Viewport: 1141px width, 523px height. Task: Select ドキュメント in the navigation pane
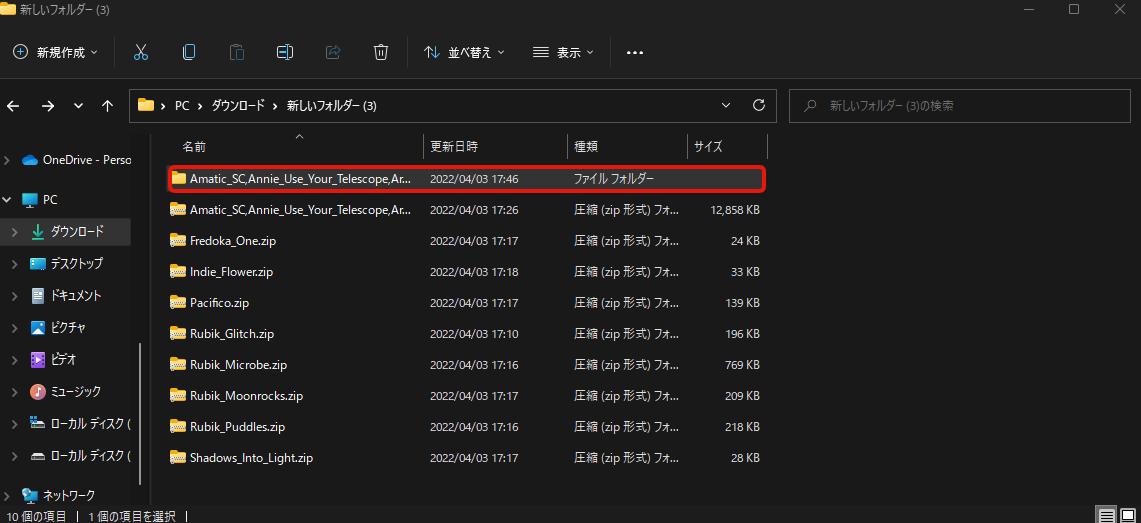point(76,296)
